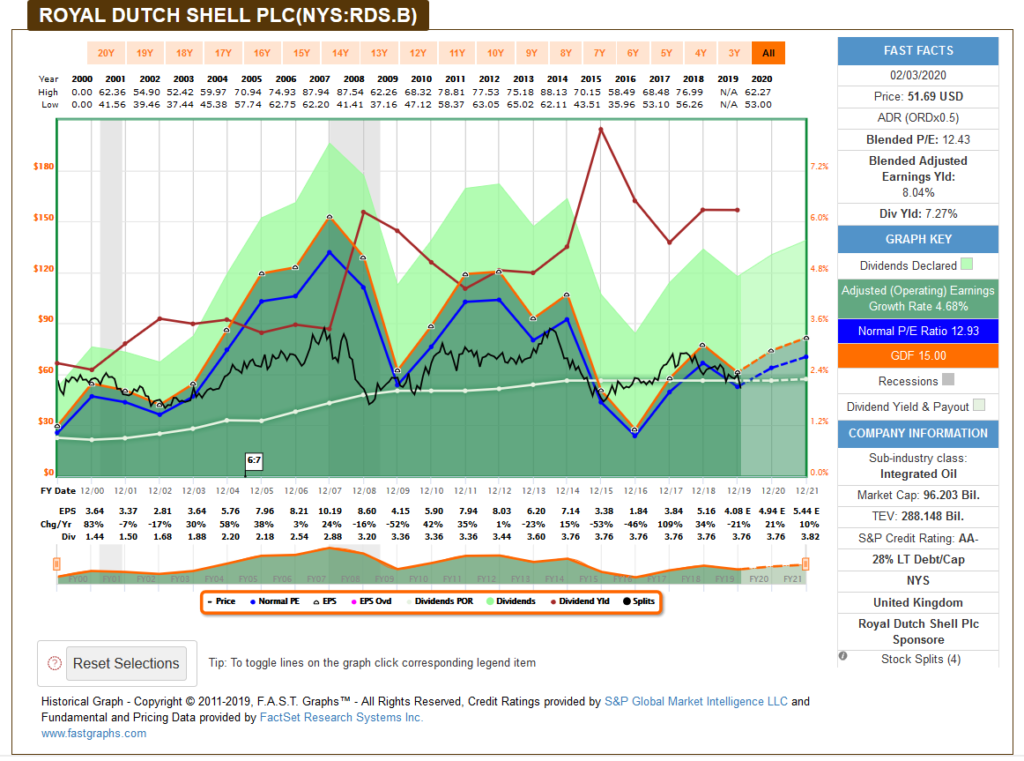Choose the 9Y time range

(x=532, y=53)
